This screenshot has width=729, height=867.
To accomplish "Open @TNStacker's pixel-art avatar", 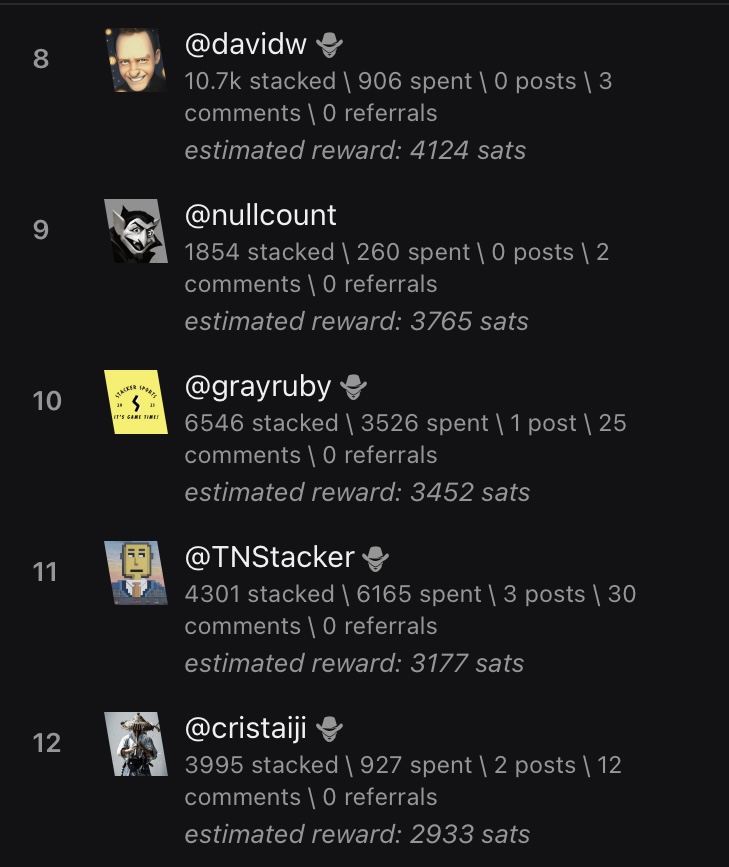I will [136, 573].
